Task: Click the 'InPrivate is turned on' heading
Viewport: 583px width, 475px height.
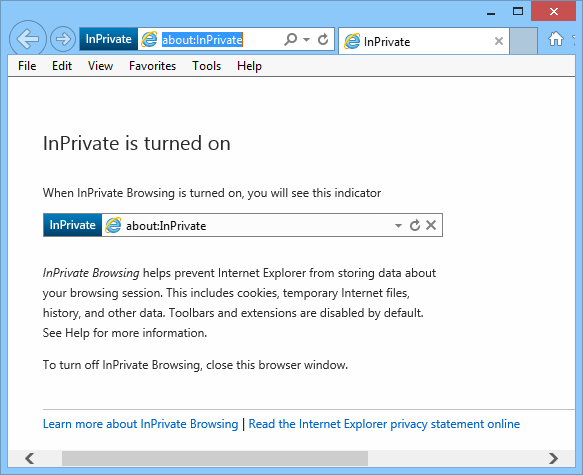Action: [137, 143]
